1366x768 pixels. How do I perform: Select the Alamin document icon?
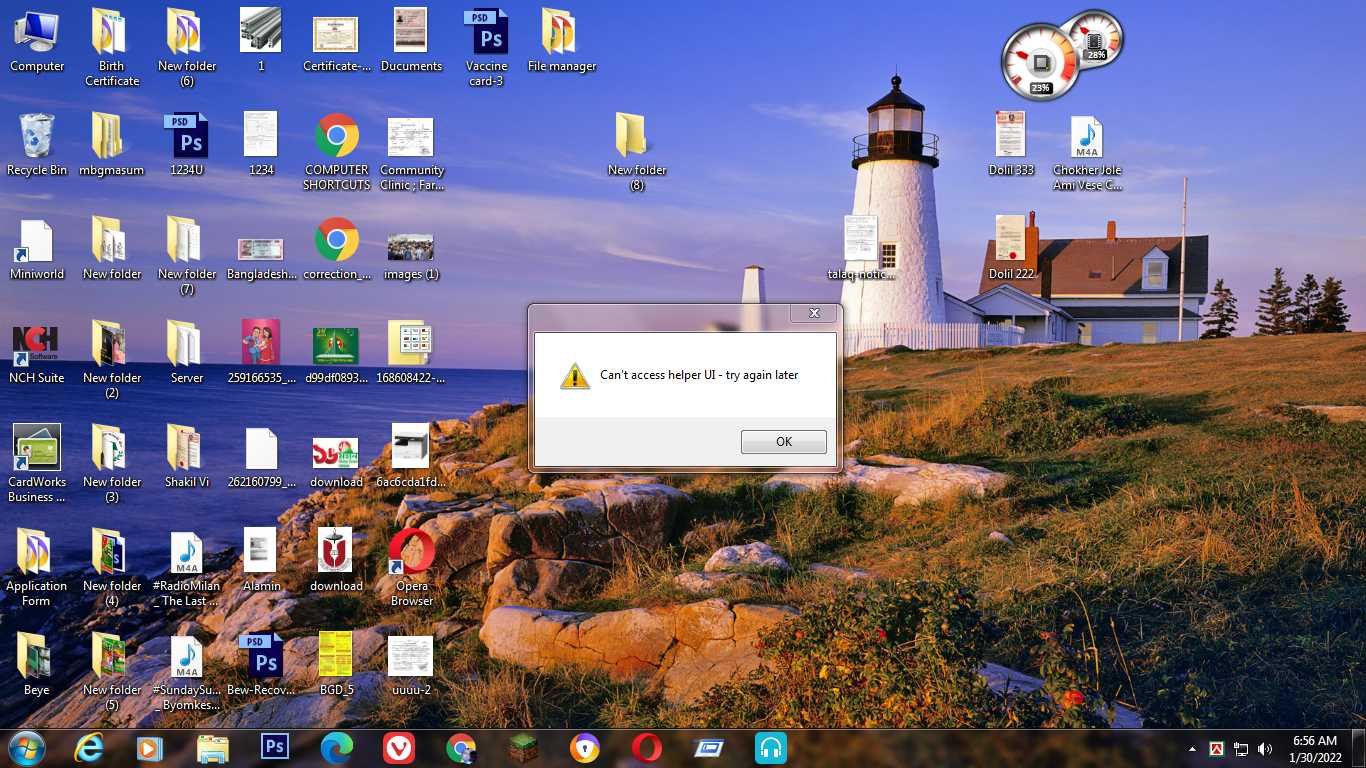261,560
